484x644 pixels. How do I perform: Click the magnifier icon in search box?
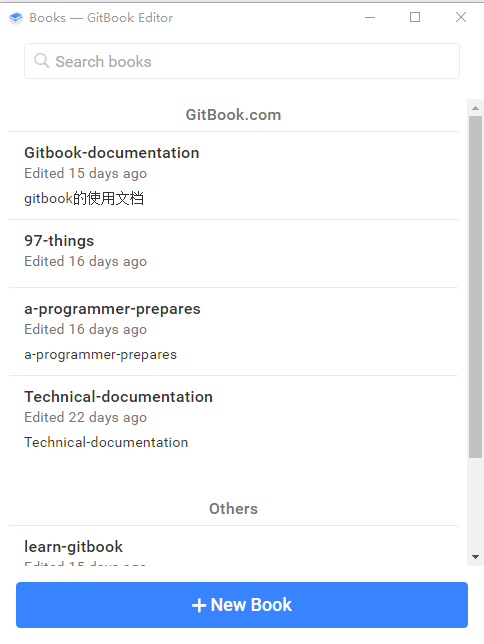[41, 61]
